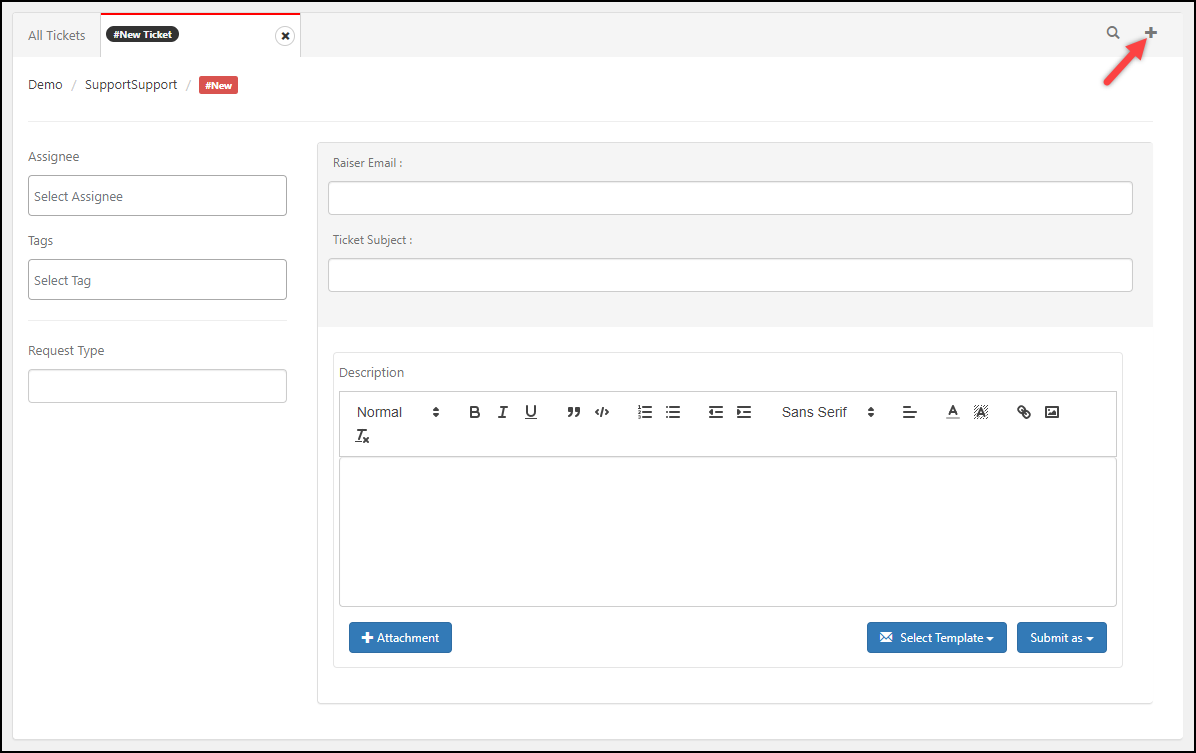This screenshot has width=1196, height=753.
Task: Open the text color picker
Action: point(953,412)
